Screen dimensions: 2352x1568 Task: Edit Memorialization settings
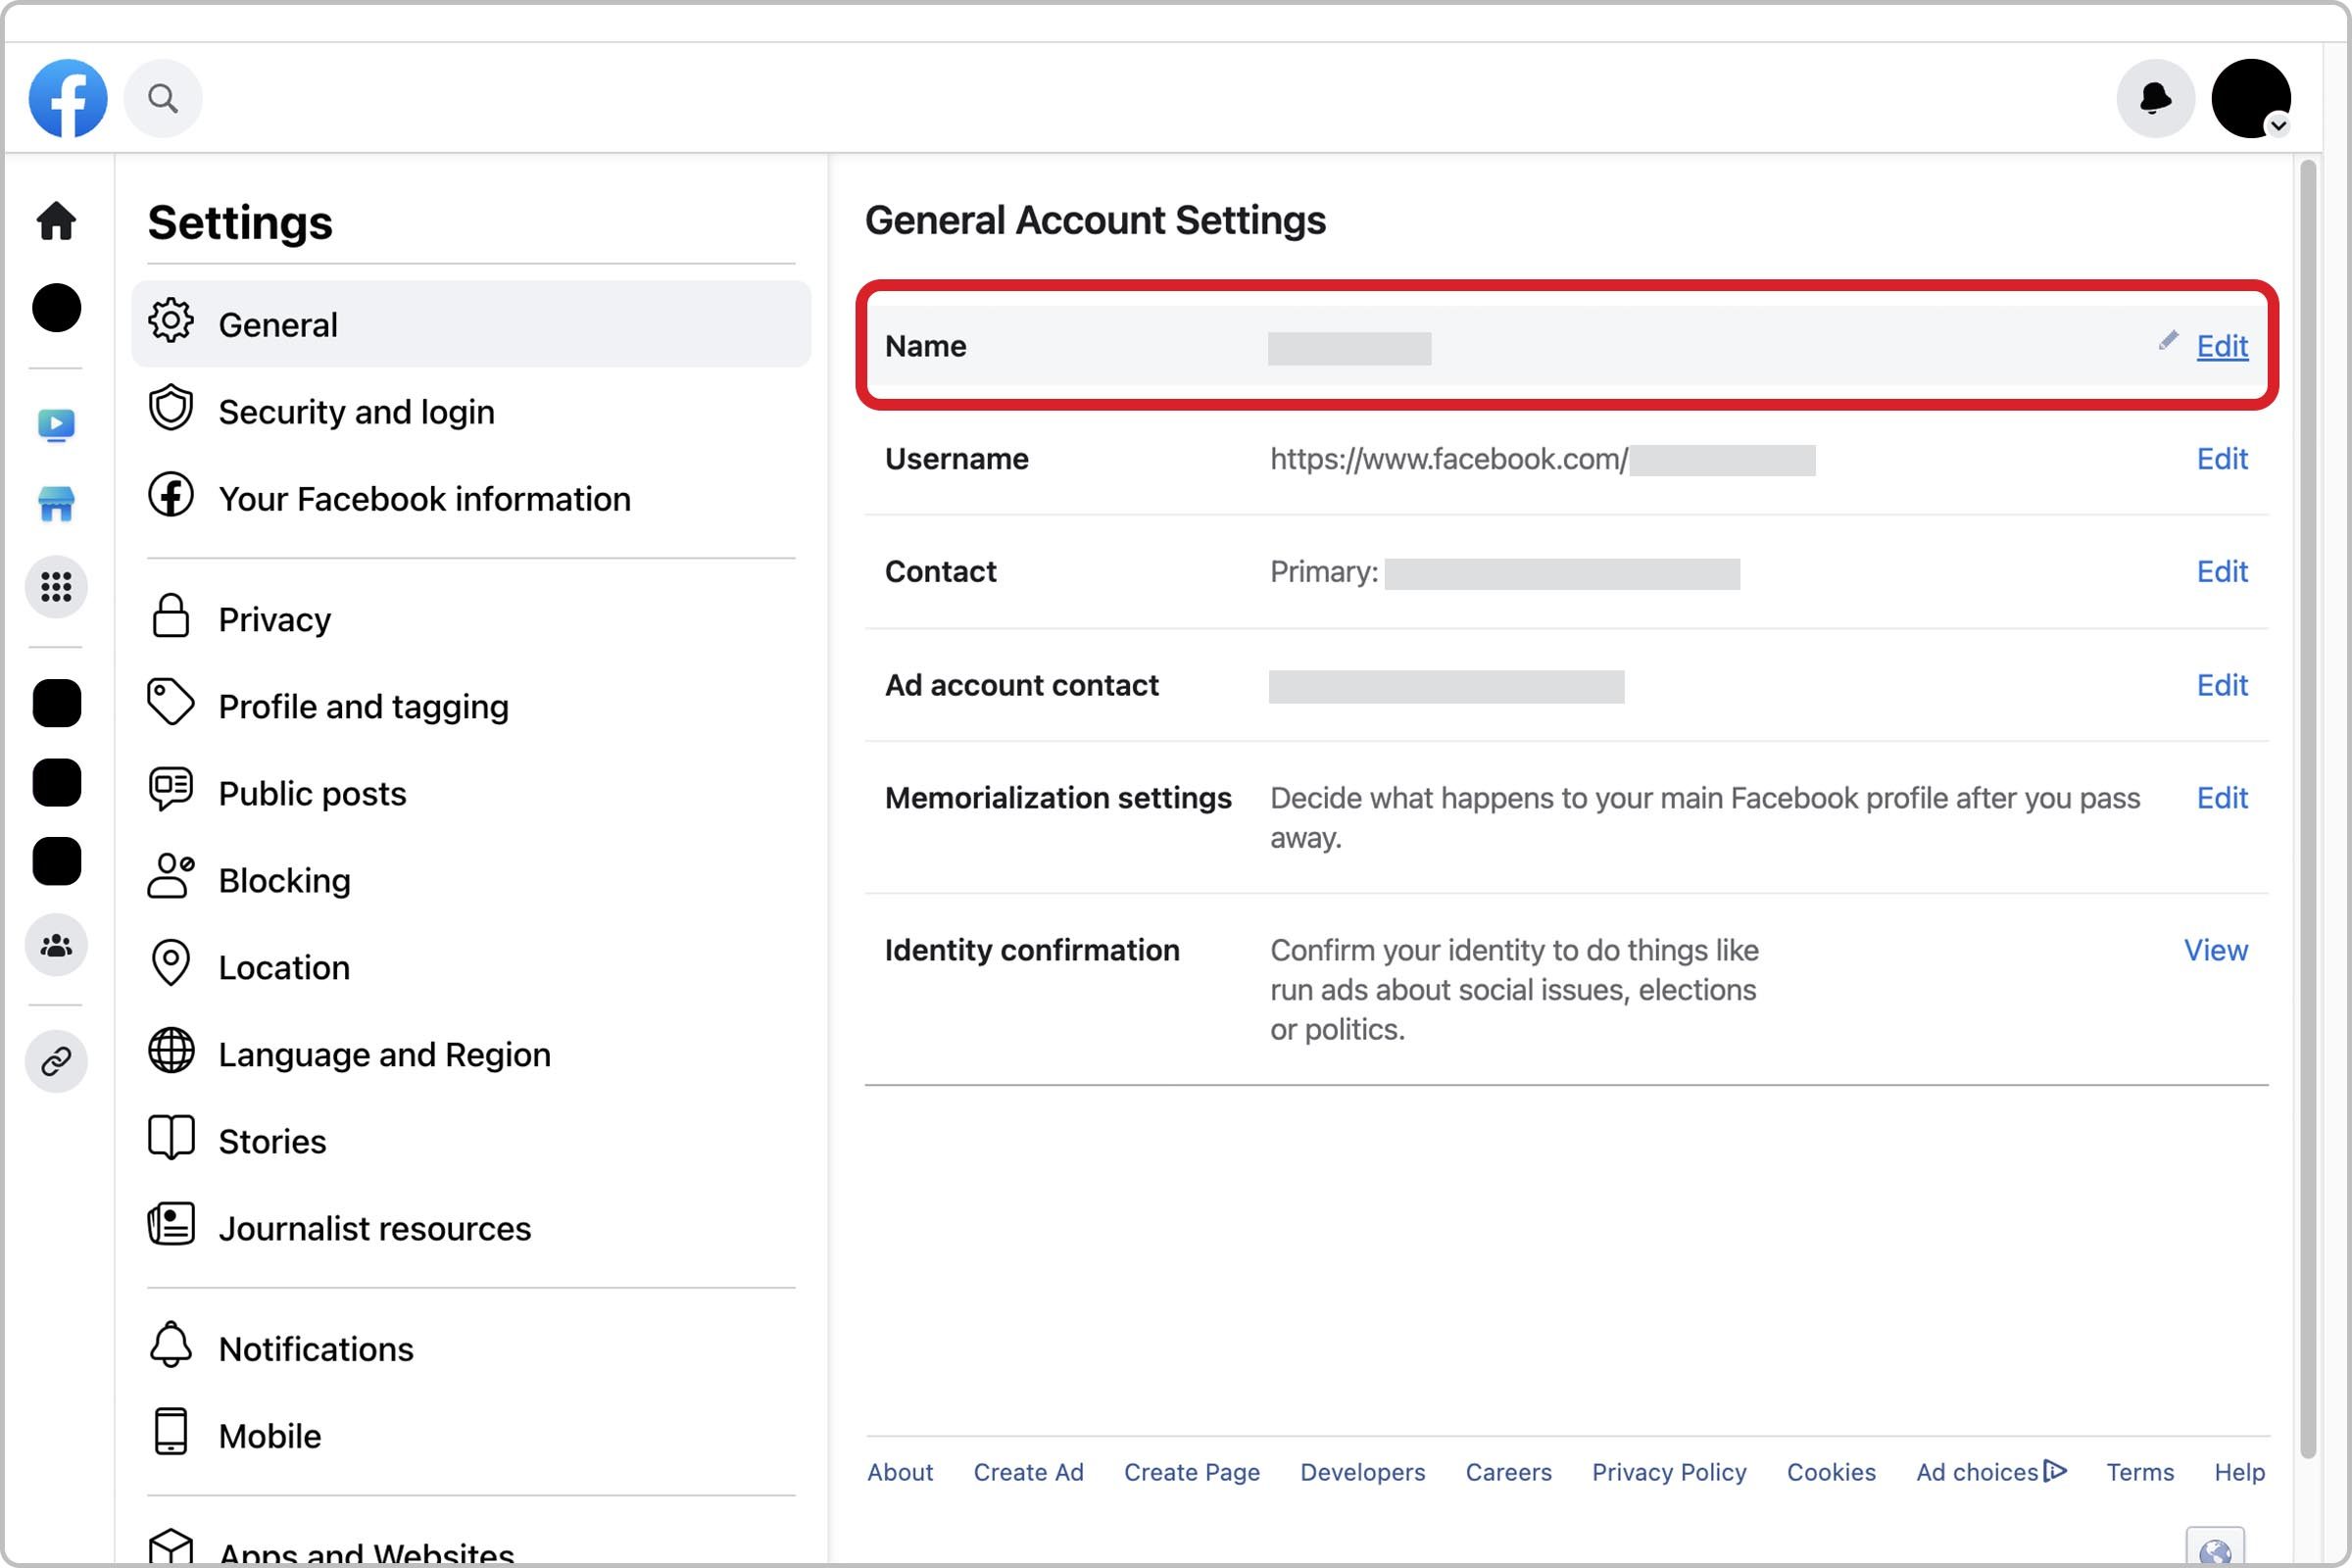tap(2222, 799)
